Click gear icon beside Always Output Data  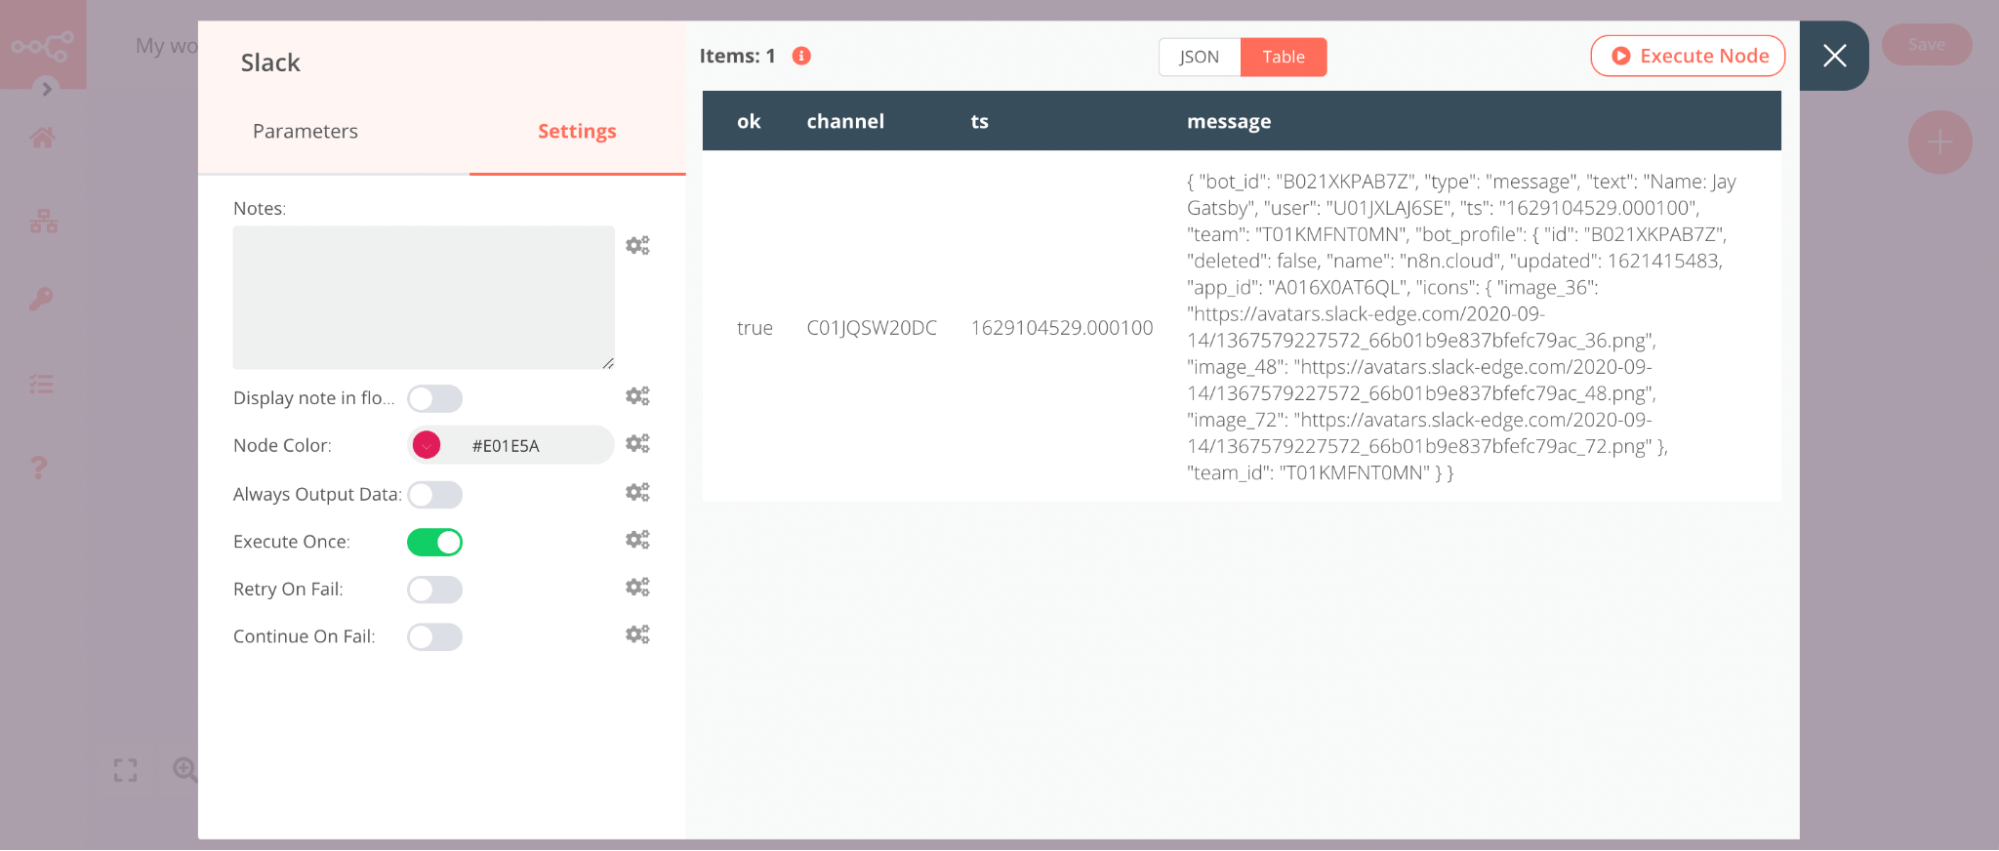click(x=637, y=492)
